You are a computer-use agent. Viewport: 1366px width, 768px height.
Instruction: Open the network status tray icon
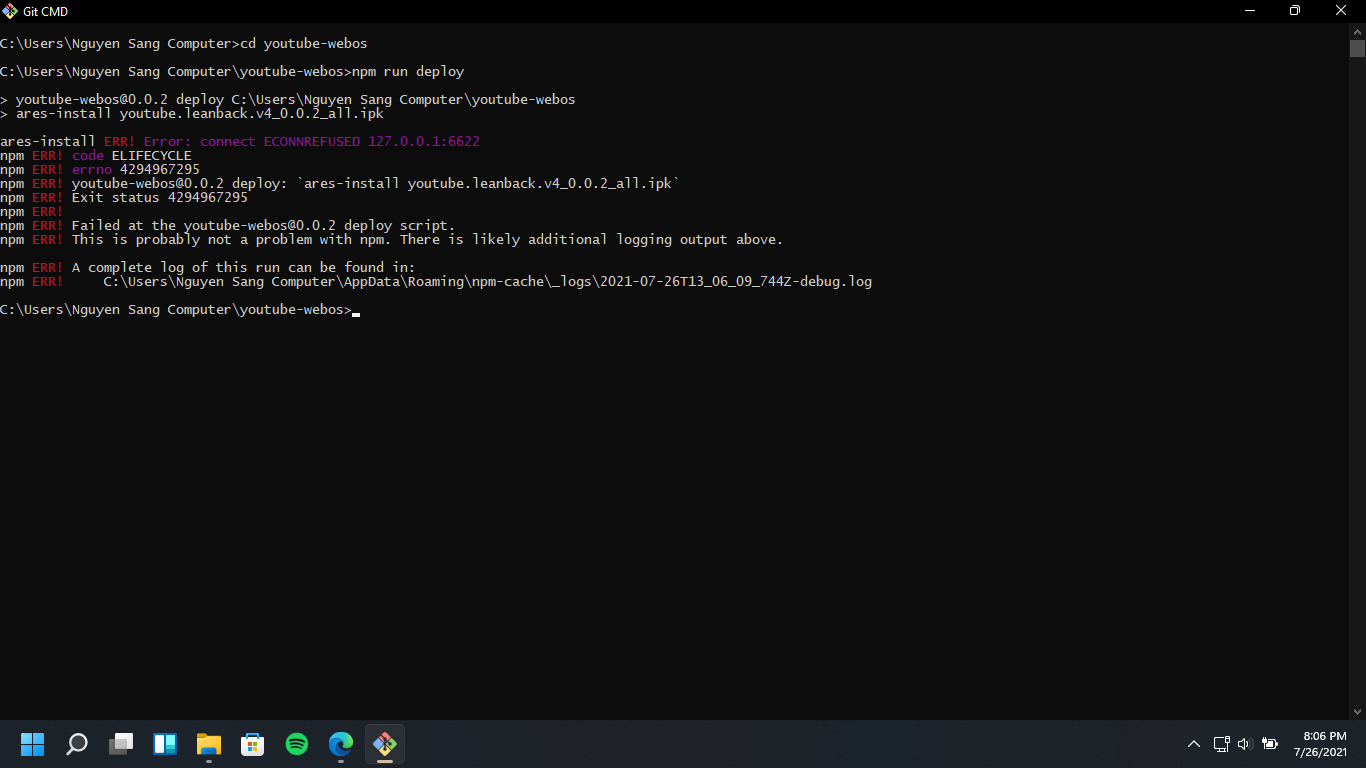tap(1221, 744)
